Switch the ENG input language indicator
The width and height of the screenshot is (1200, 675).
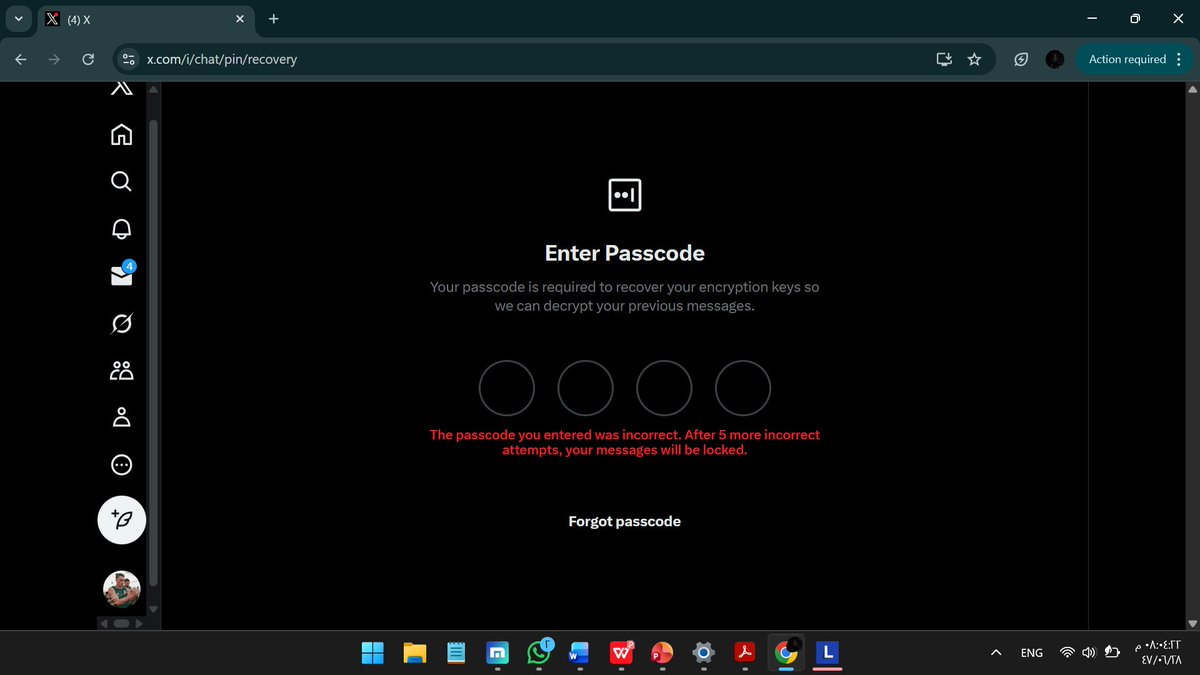click(x=1032, y=653)
